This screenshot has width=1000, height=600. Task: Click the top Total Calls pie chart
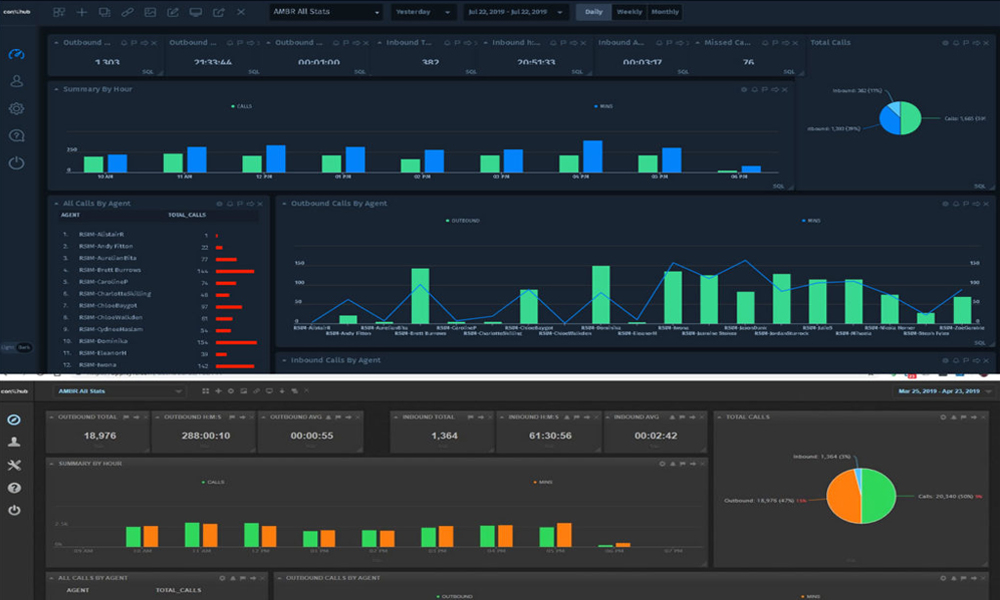(x=900, y=118)
